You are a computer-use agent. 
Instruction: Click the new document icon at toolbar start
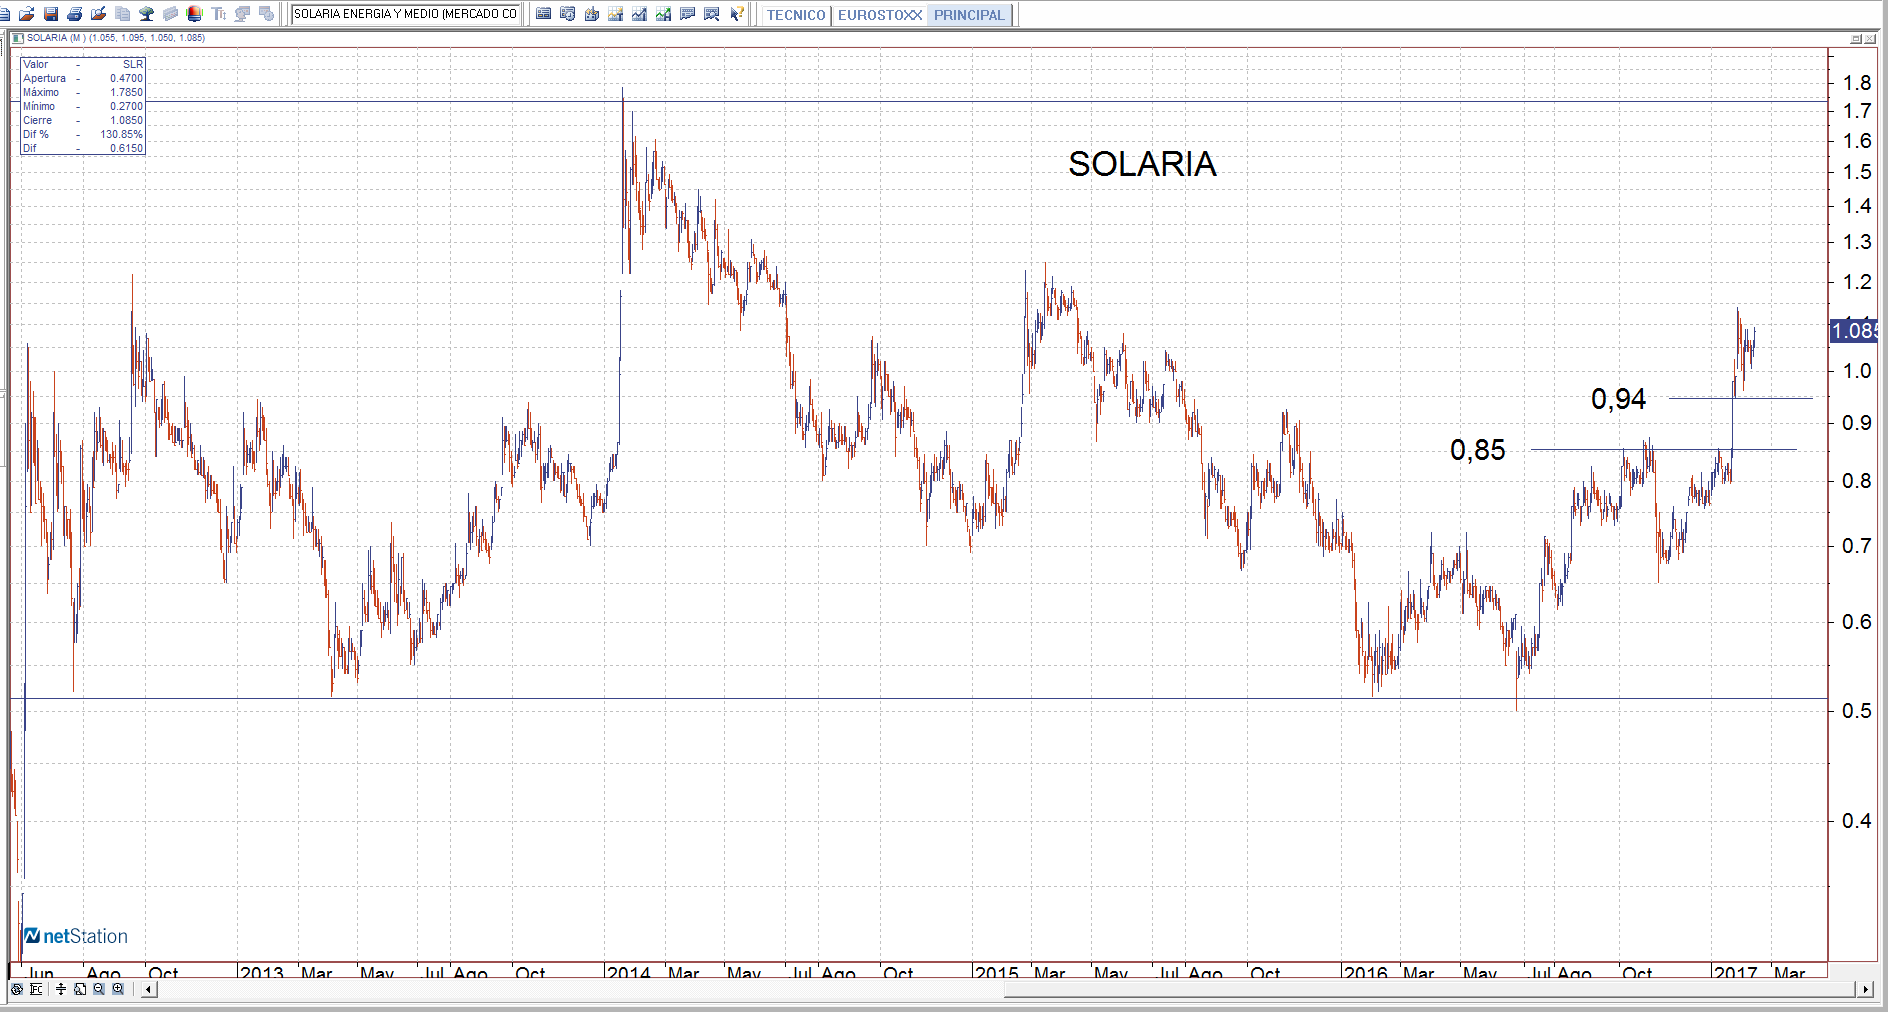coord(5,14)
